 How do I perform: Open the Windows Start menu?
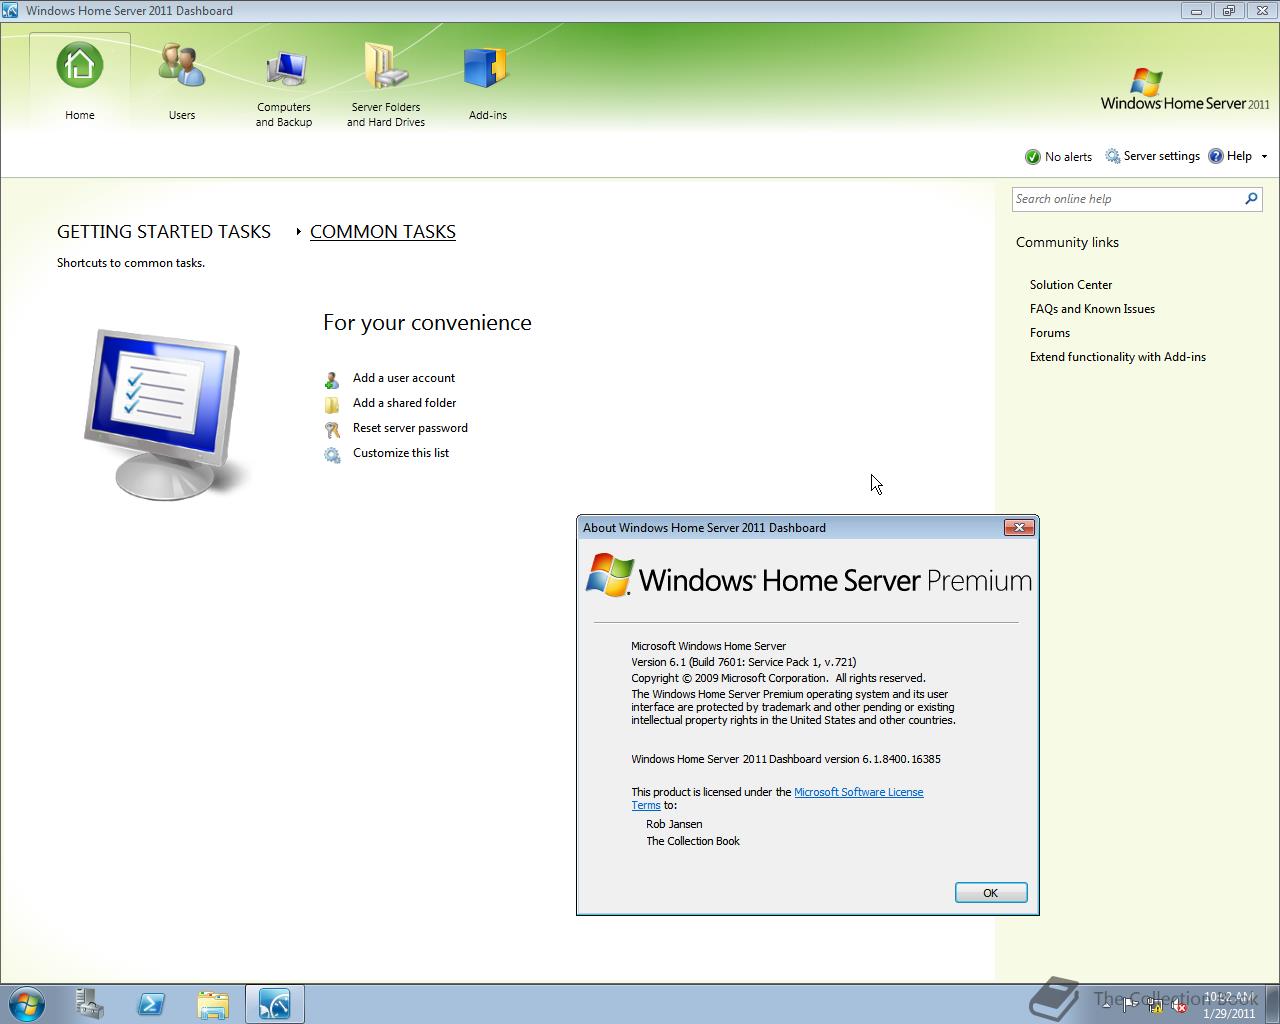(x=27, y=1004)
